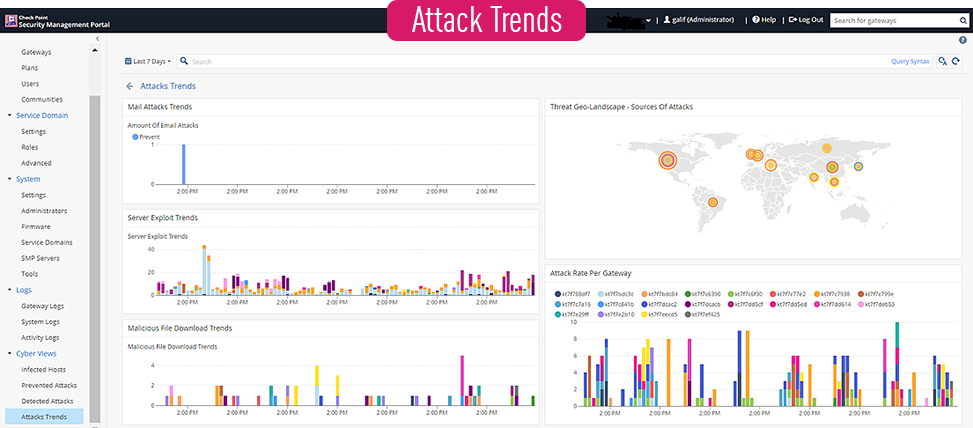Collapse the left sidebar with the chevron
This screenshot has width=973, height=428.
pyautogui.click(x=97, y=39)
